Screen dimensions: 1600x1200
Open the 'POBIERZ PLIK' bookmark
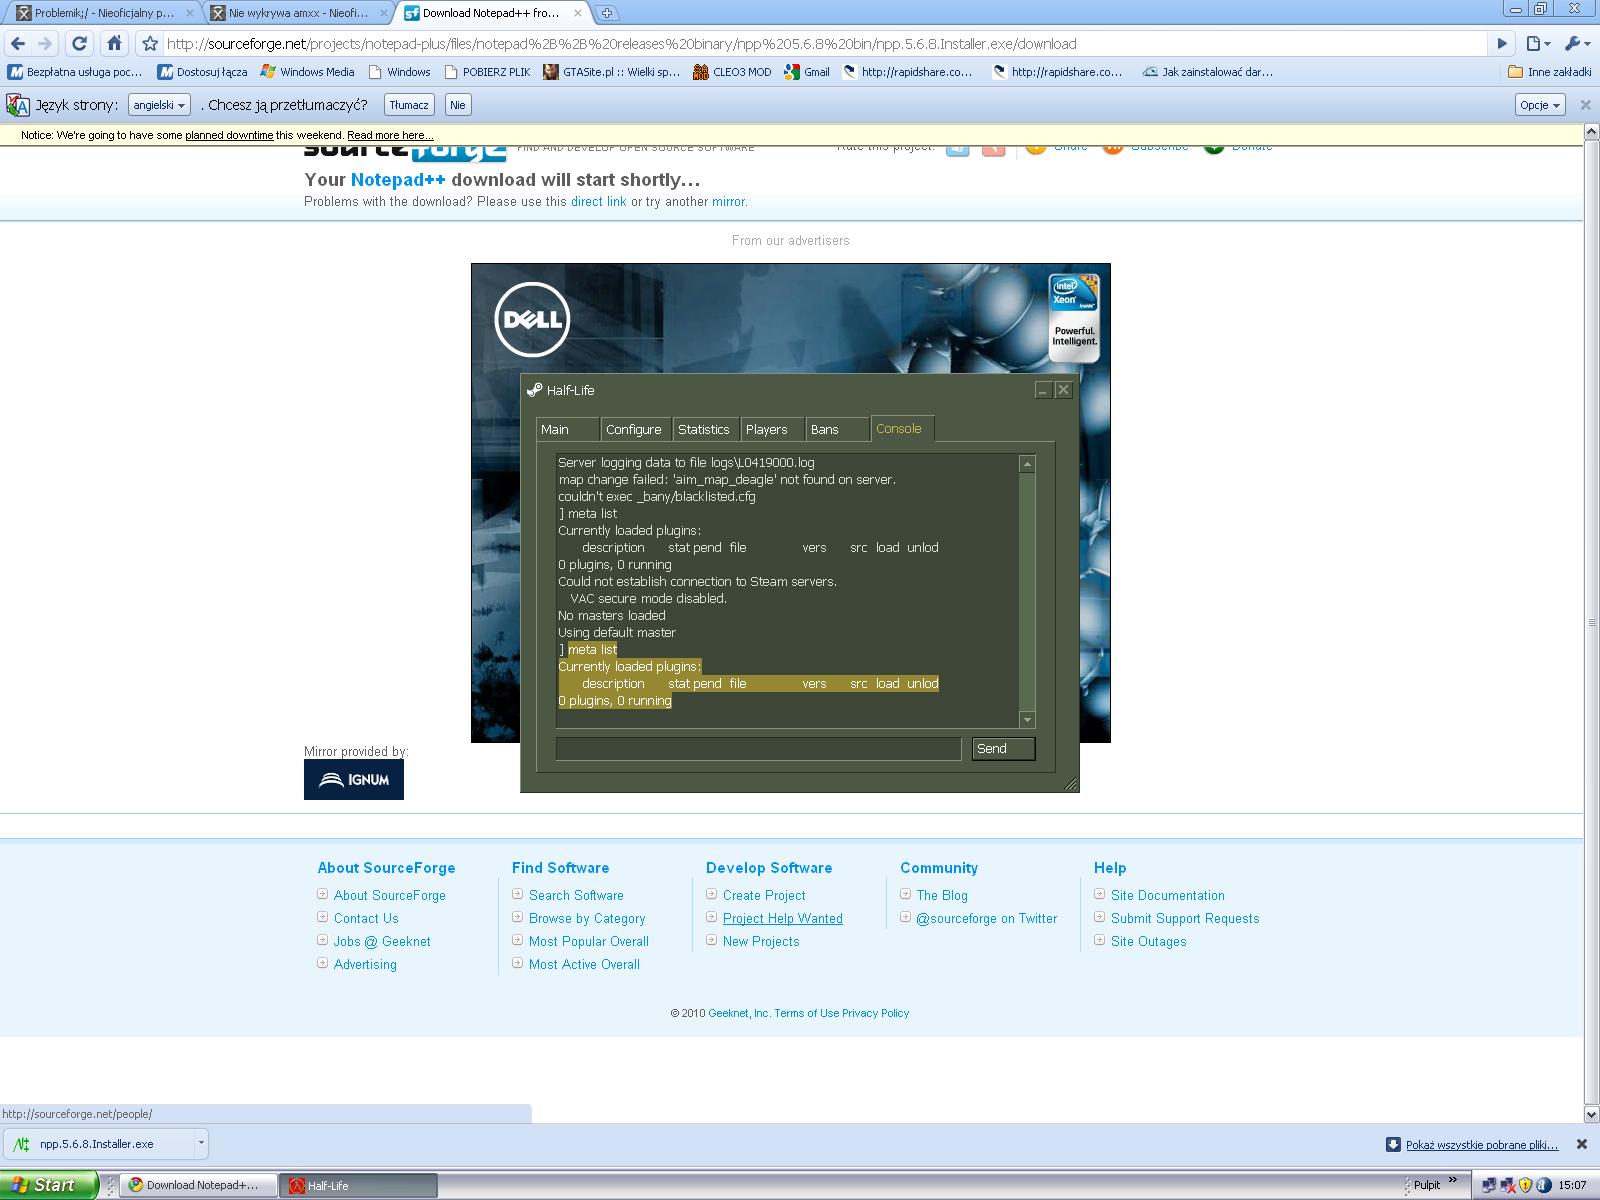pos(489,72)
